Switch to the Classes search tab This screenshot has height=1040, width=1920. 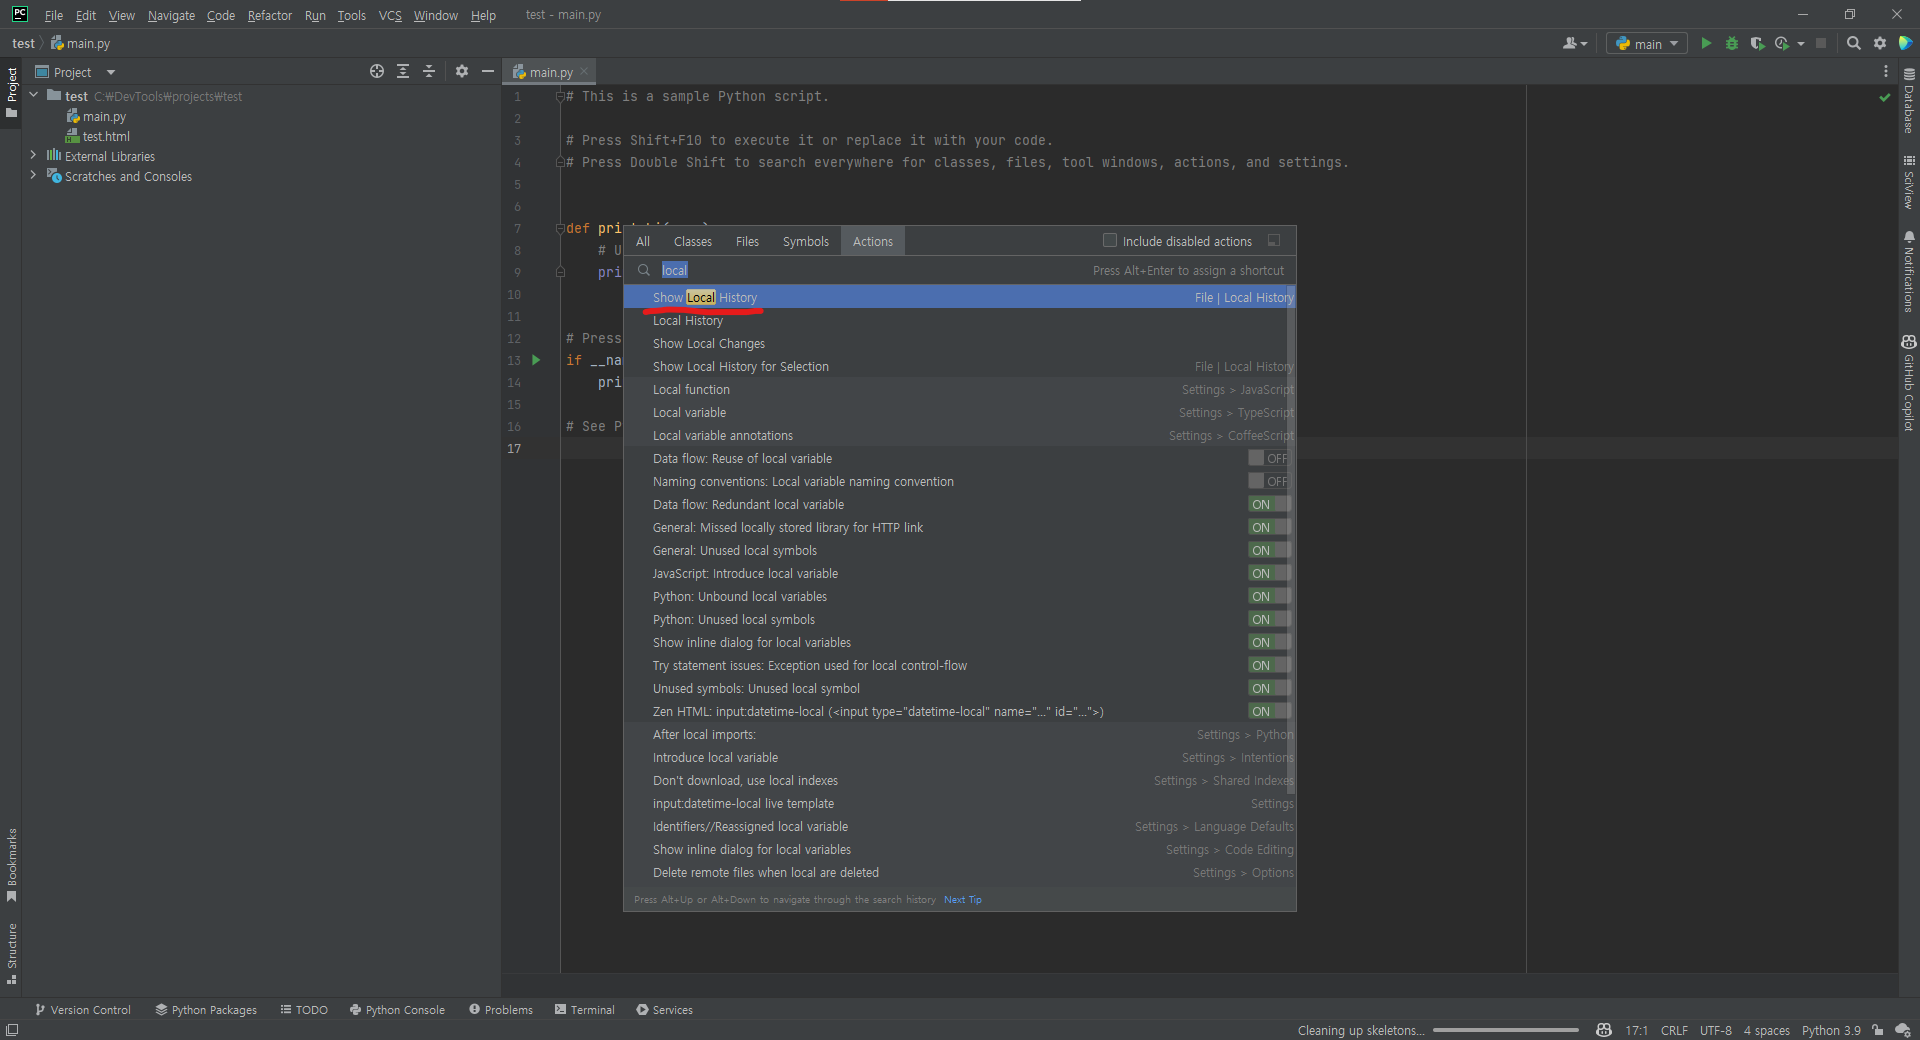693,241
